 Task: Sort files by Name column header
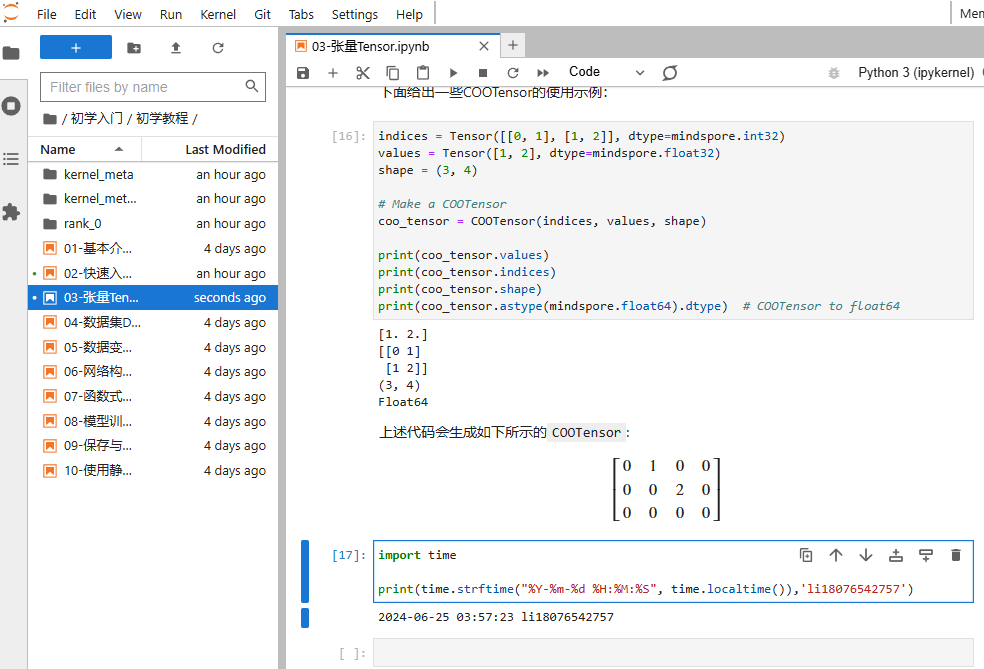pyautogui.click(x=85, y=149)
